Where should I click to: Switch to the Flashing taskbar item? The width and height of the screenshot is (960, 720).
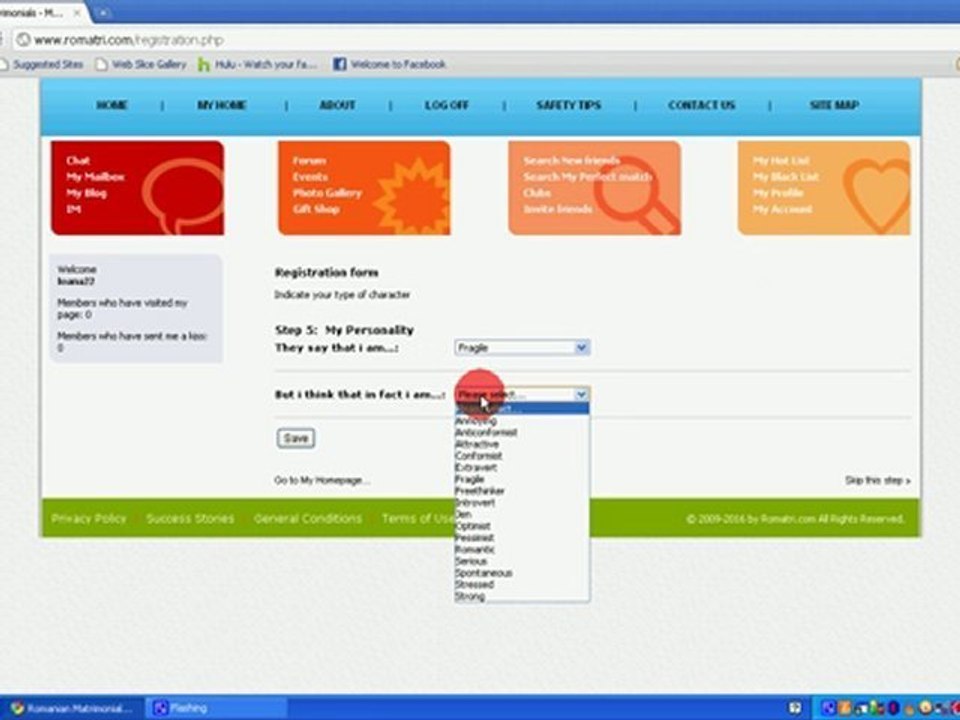pos(216,708)
